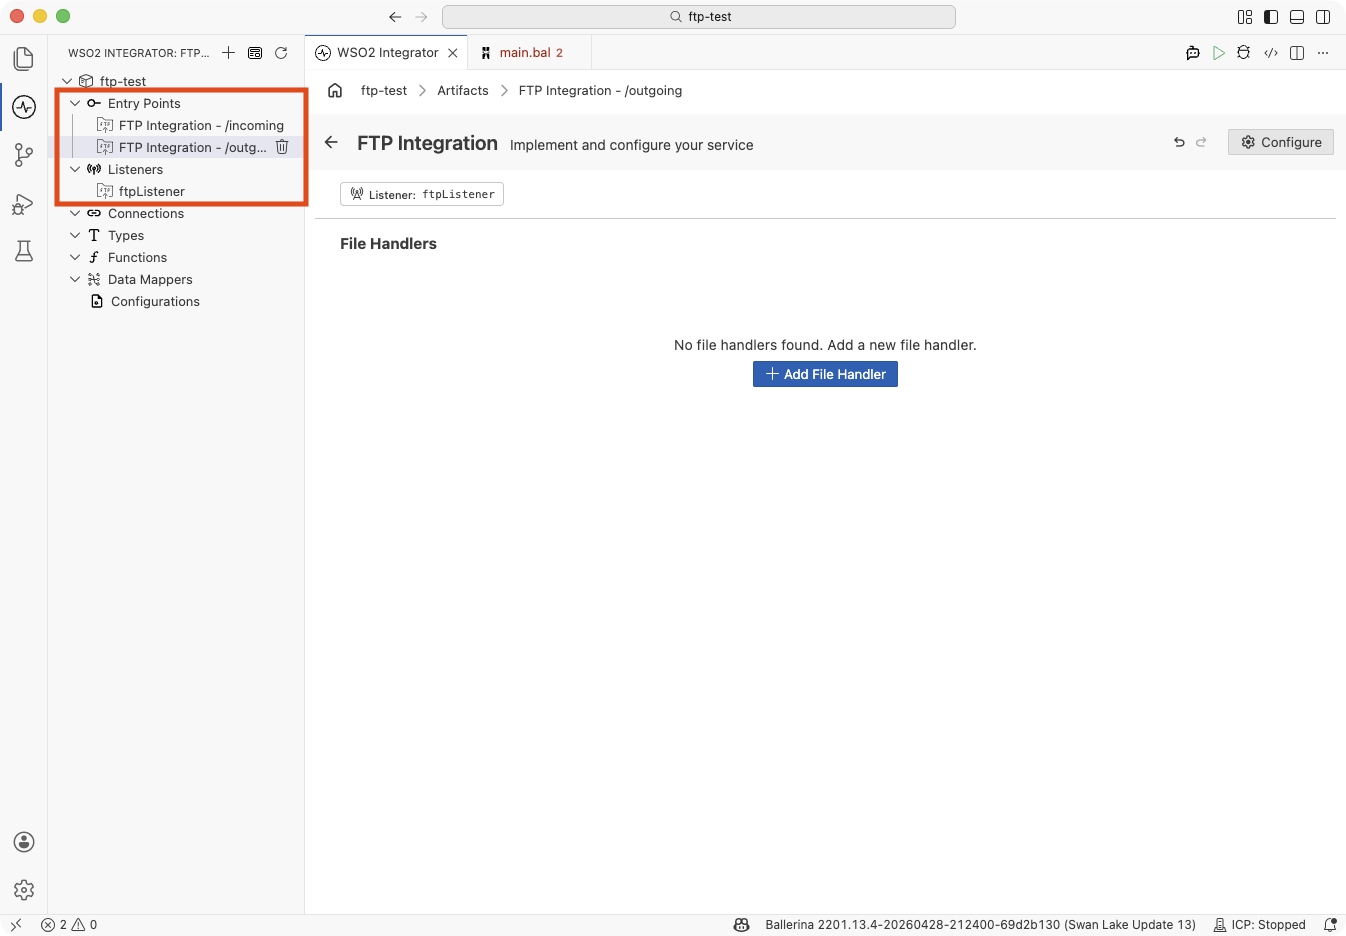
Task: Open Source Control view
Action: click(24, 155)
